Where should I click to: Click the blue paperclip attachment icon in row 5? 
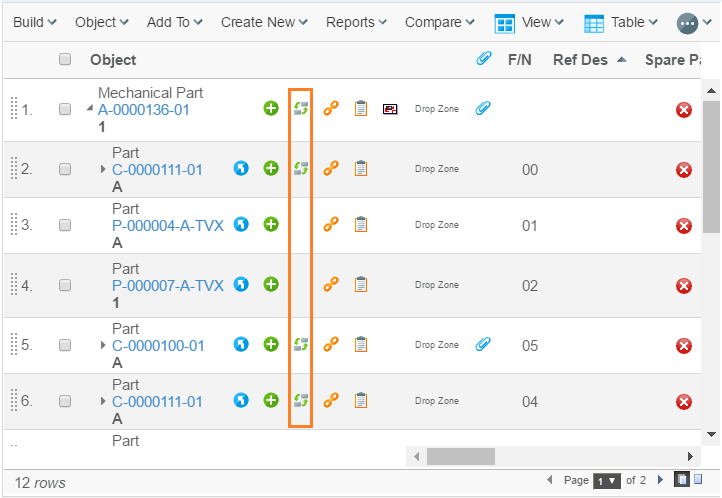pos(483,345)
